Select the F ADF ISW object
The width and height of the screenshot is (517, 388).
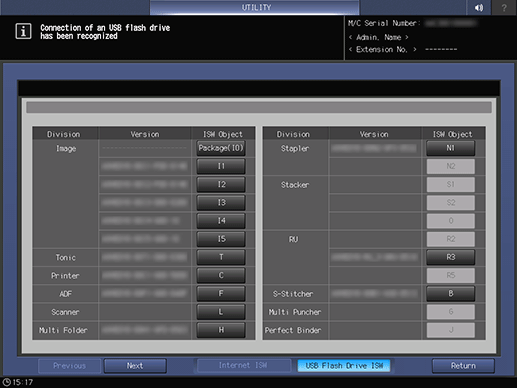tap(221, 293)
